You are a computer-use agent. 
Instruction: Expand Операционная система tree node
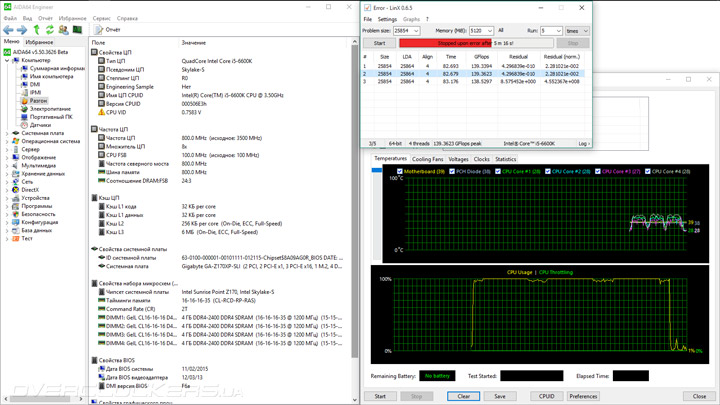point(7,141)
